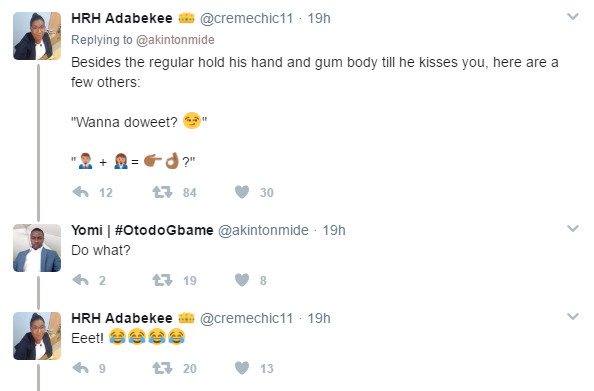Like the 'Do what?' tweet

[x=242, y=280]
